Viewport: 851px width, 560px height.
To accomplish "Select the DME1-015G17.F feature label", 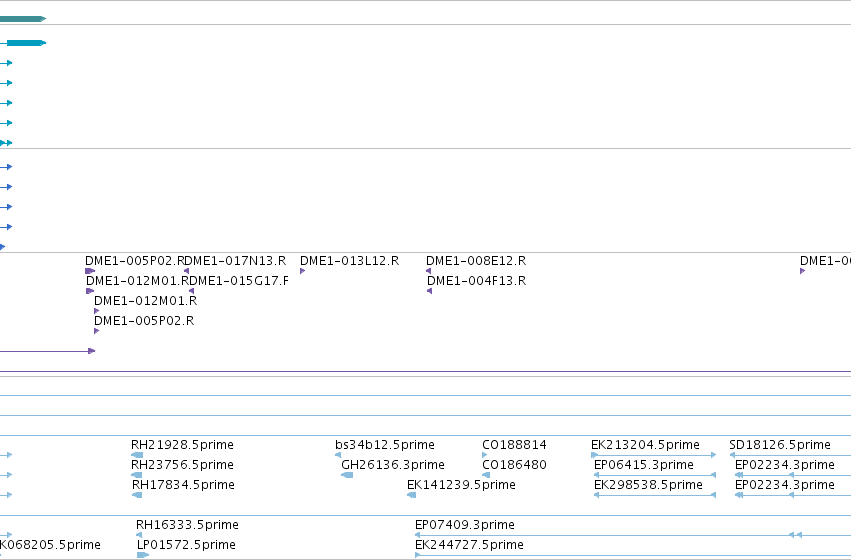I will coord(239,281).
